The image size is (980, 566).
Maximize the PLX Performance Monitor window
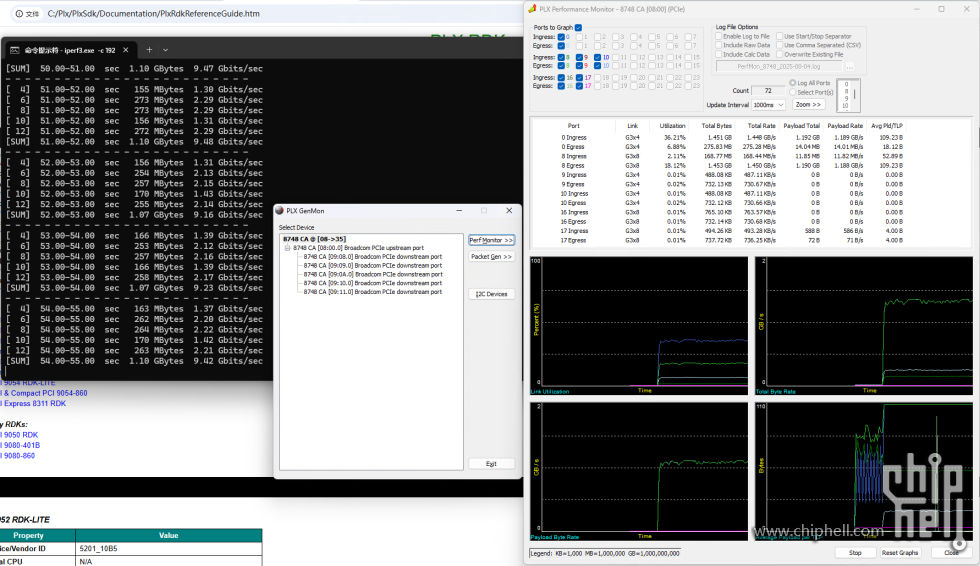[x=941, y=9]
